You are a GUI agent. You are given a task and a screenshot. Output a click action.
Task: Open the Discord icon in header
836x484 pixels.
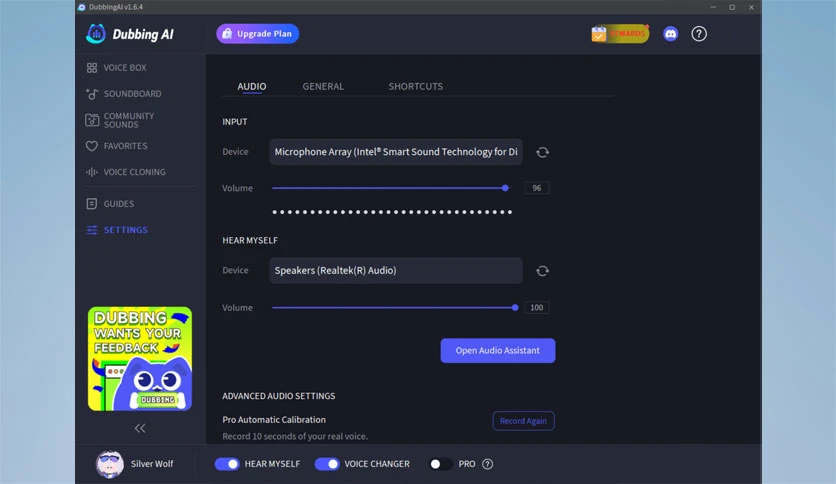point(670,34)
